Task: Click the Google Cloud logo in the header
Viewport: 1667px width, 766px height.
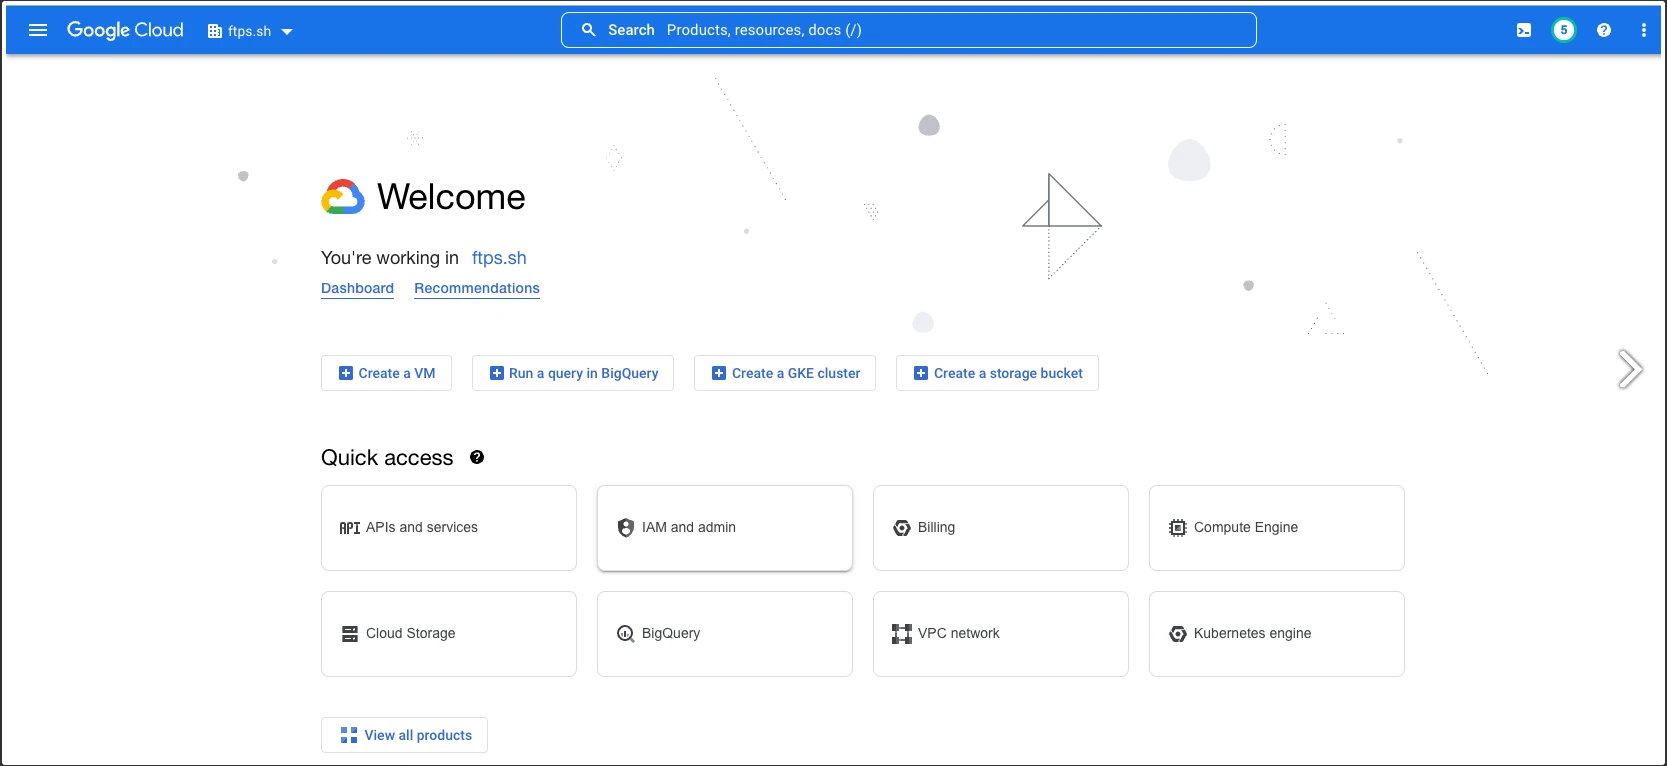Action: pos(125,30)
